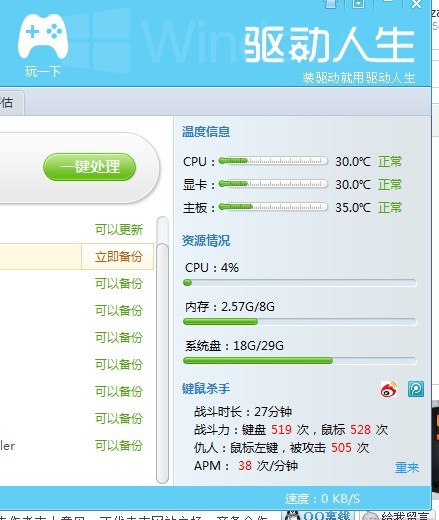Screen dimensions: 439x520
Task: Open the title bar dropdown menu icon
Action: (x=359, y=4)
